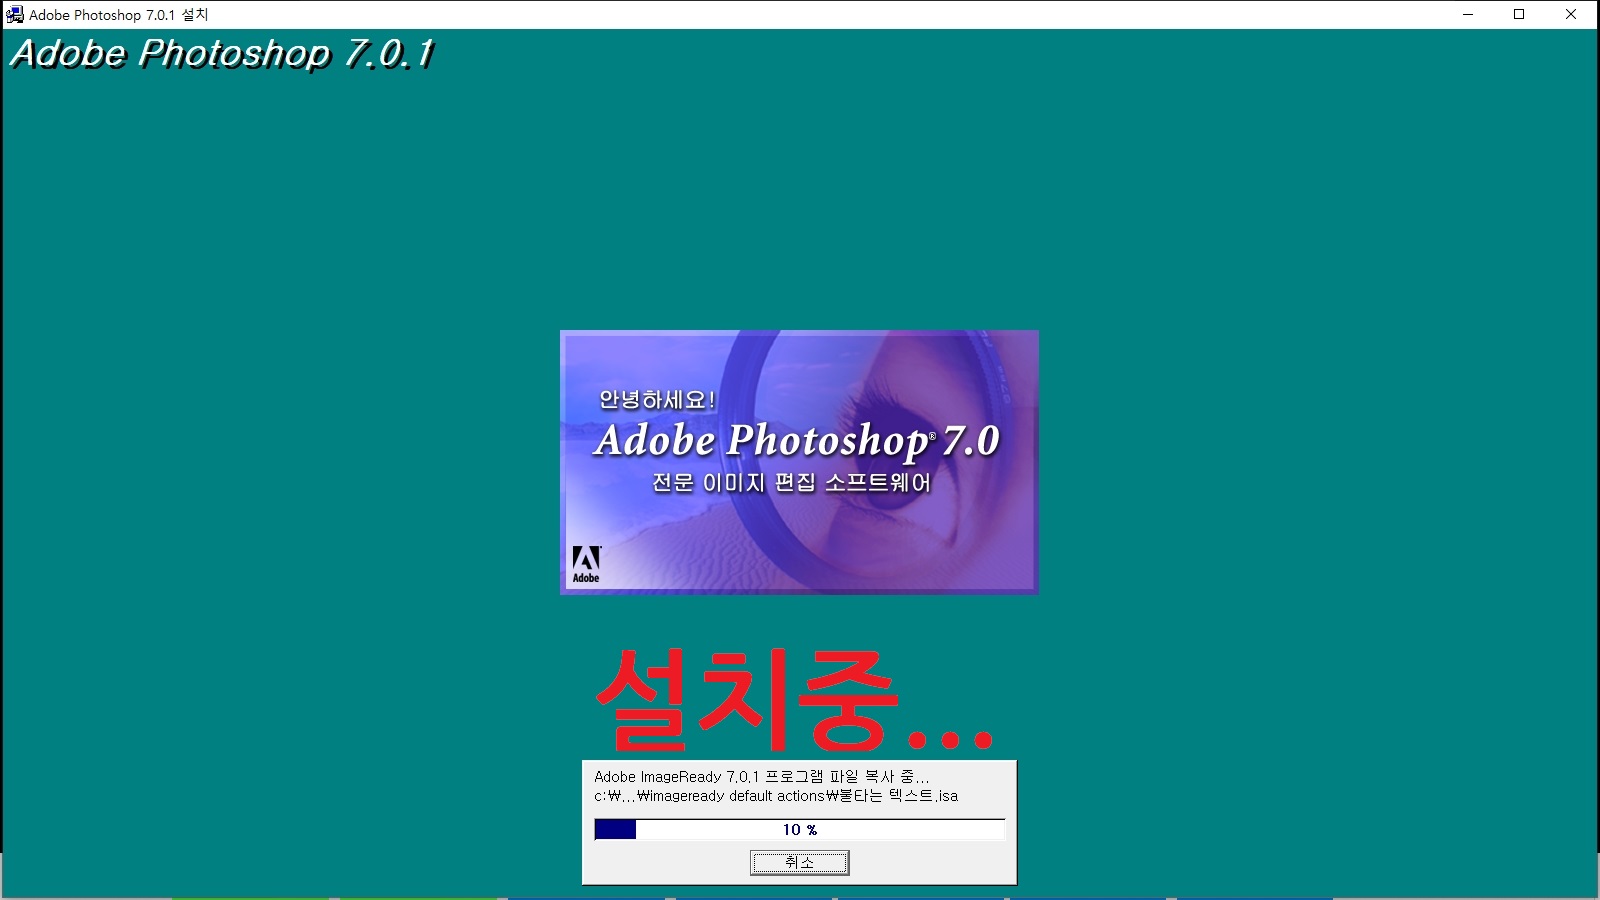Viewport: 1600px width, 900px height.
Task: Minimize the installer window
Action: coord(1467,15)
